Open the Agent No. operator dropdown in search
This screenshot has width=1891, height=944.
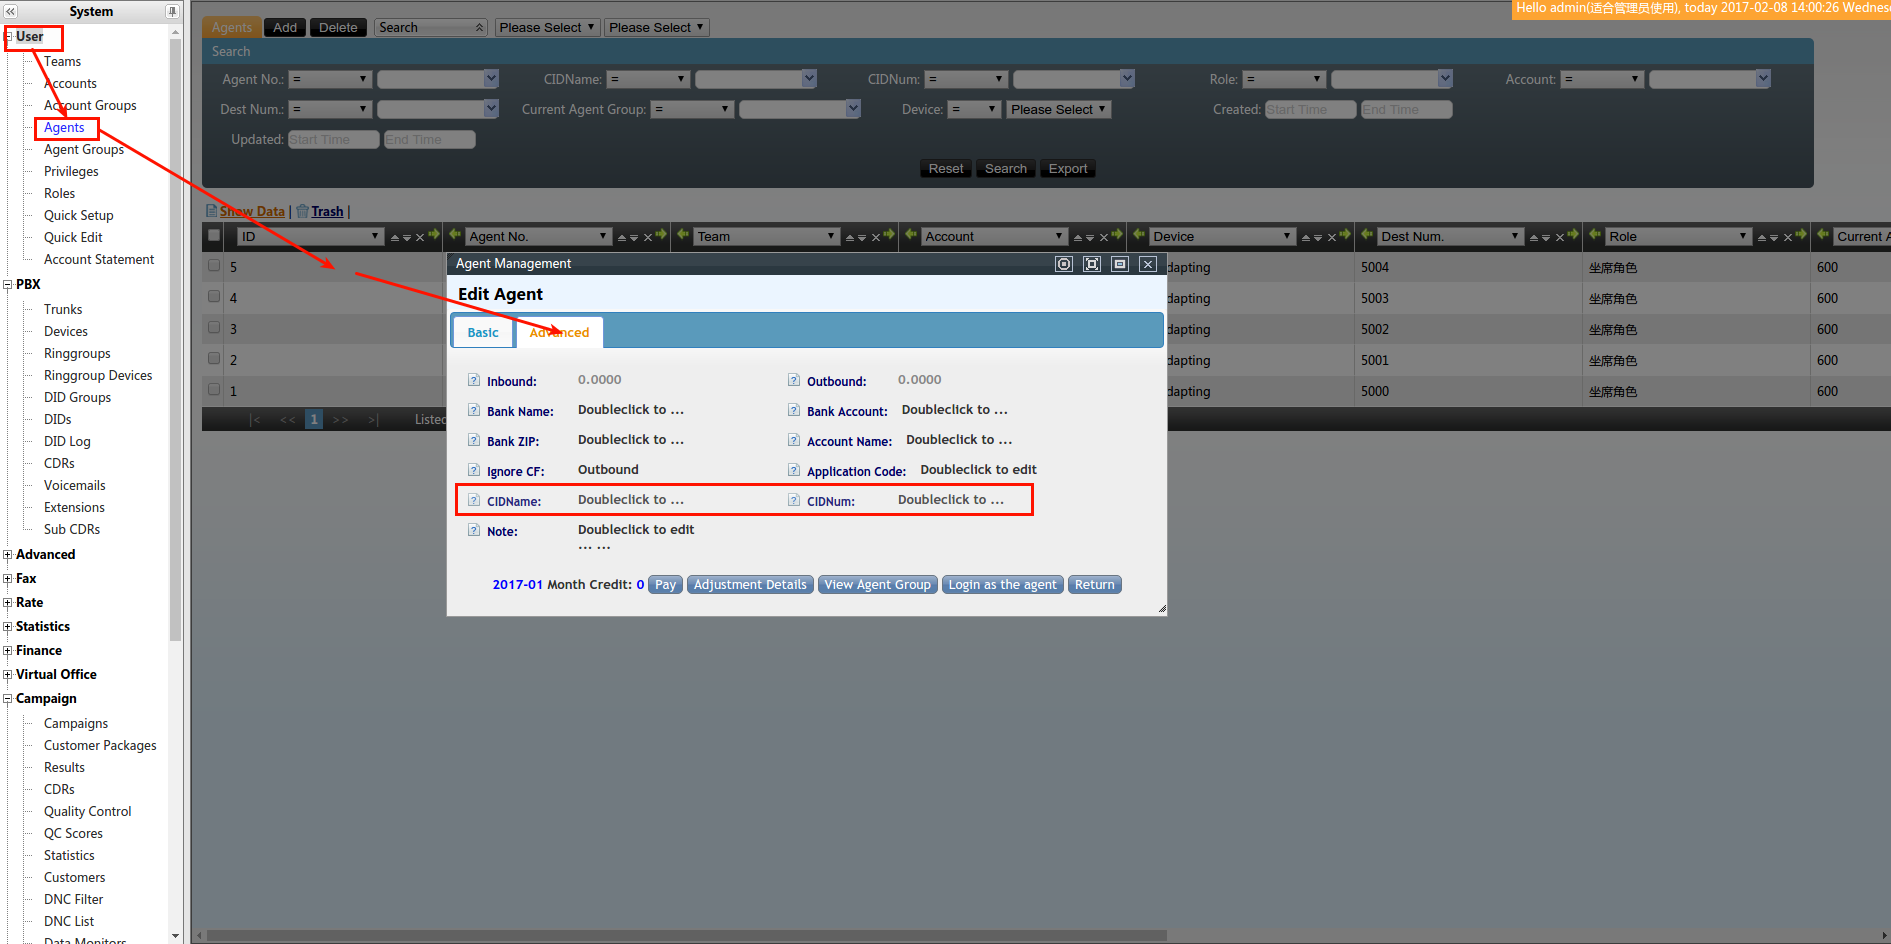pos(330,80)
